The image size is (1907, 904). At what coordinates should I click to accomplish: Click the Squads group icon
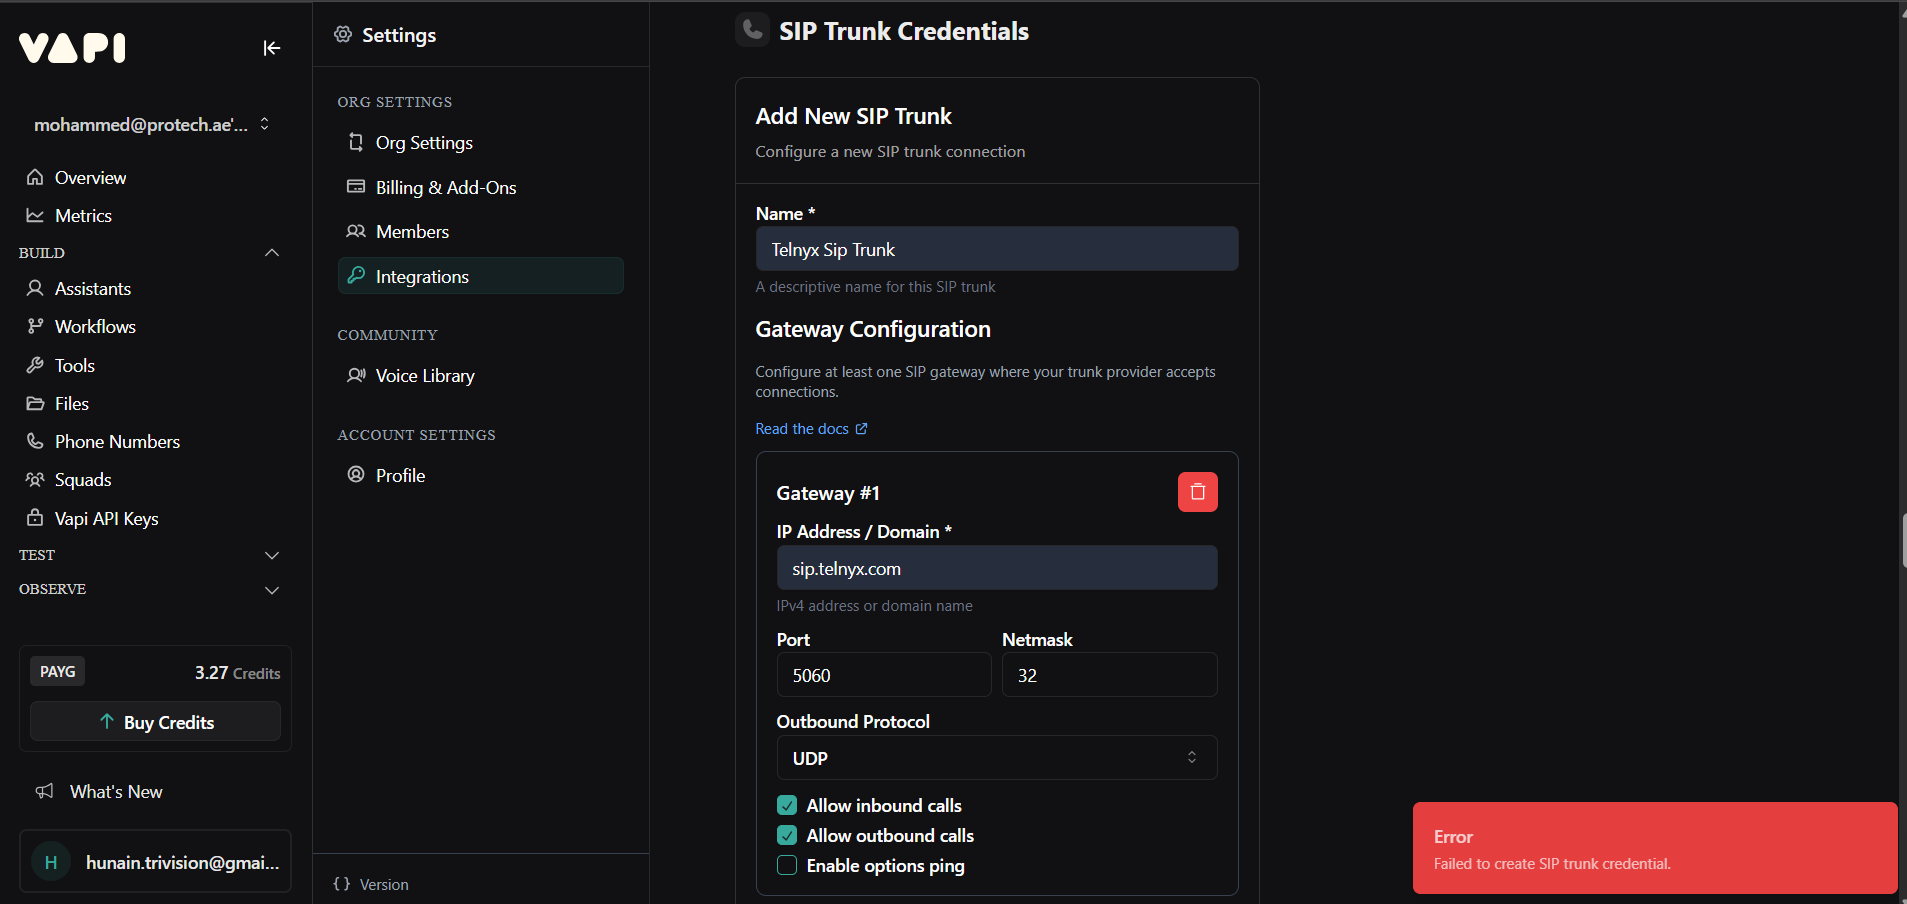(35, 479)
